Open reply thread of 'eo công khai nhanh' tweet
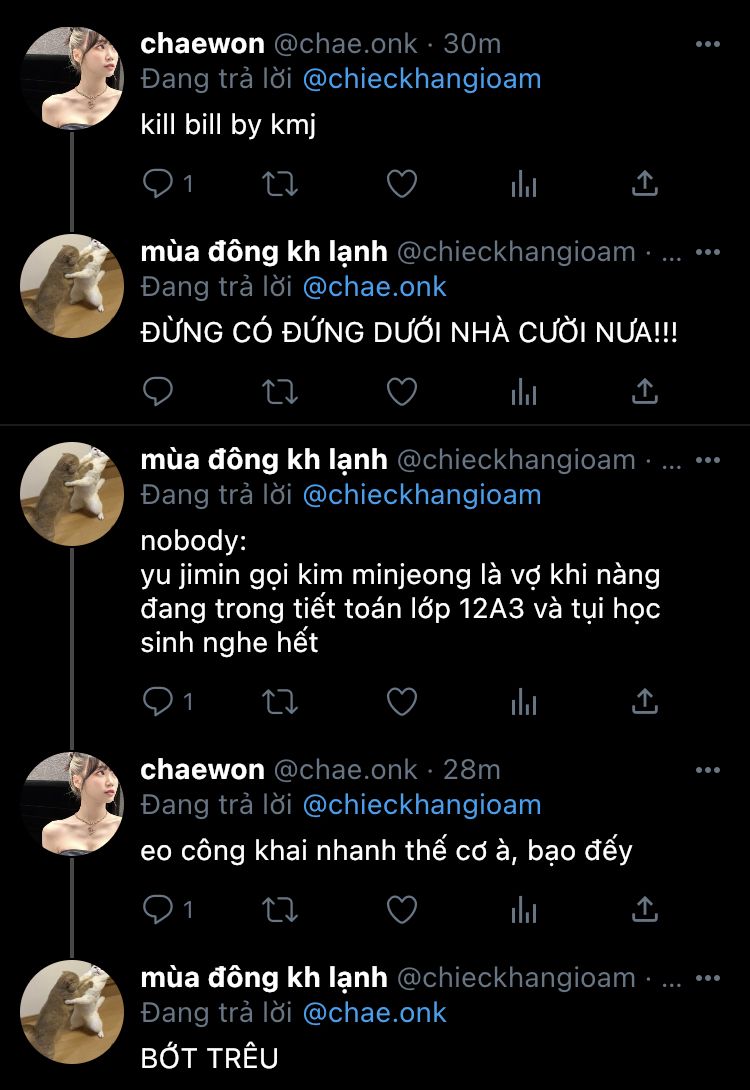The image size is (750, 1090). pos(168,909)
